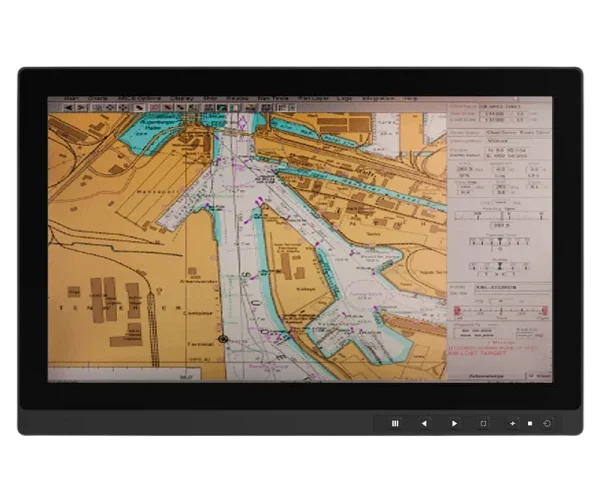The width and height of the screenshot is (600, 500).
Task: Open the Help menu
Action: pos(410,99)
